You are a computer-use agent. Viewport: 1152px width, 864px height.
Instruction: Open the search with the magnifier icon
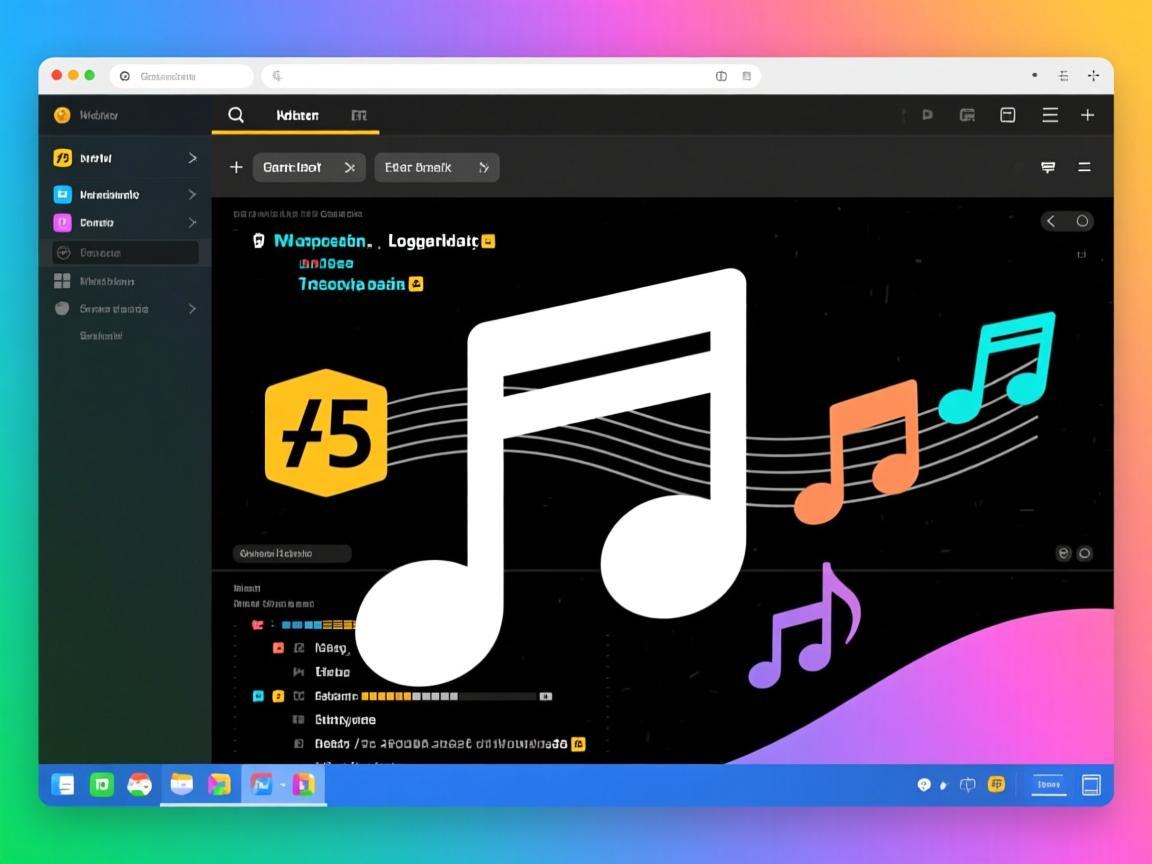click(236, 115)
